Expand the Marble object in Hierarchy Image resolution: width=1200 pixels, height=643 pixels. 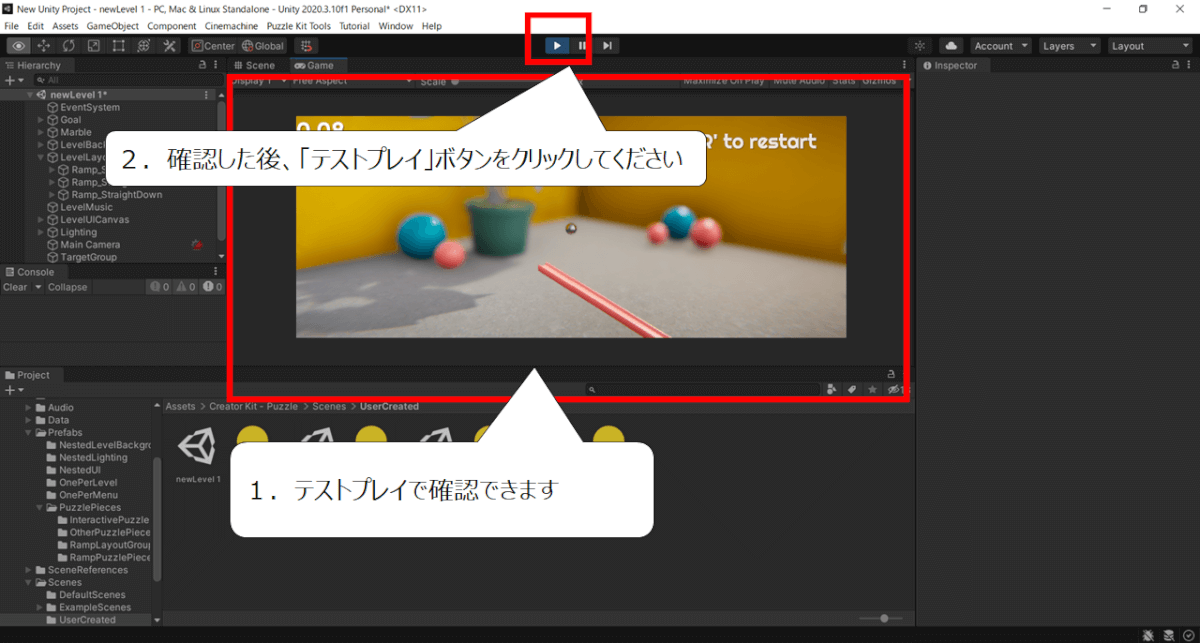point(41,132)
